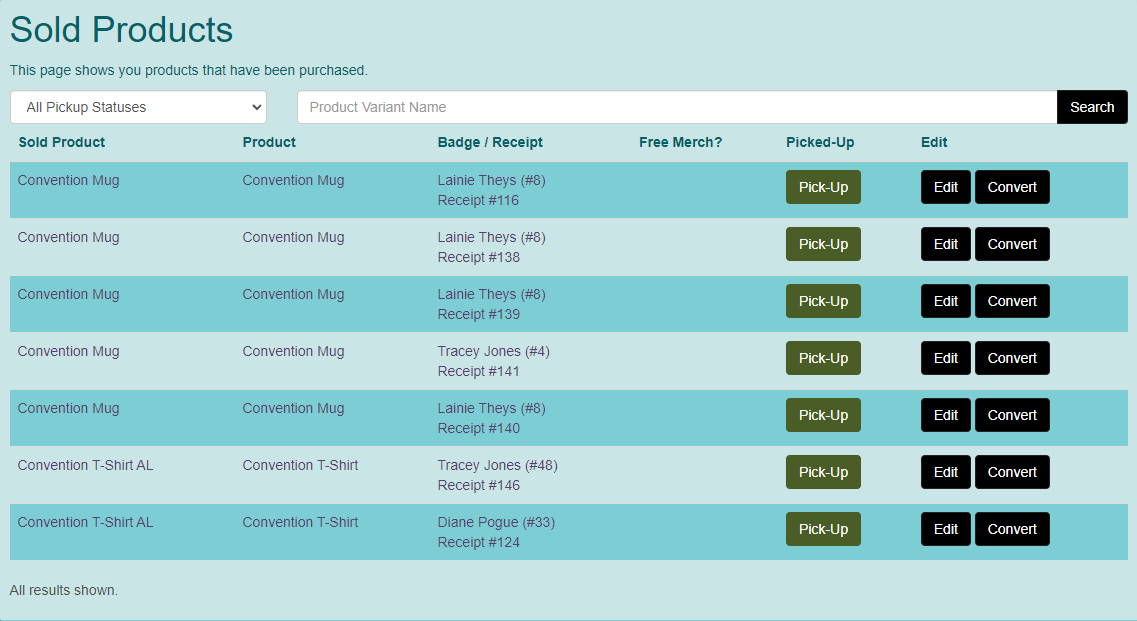Edit the Receipt #140 sold product

click(x=946, y=415)
